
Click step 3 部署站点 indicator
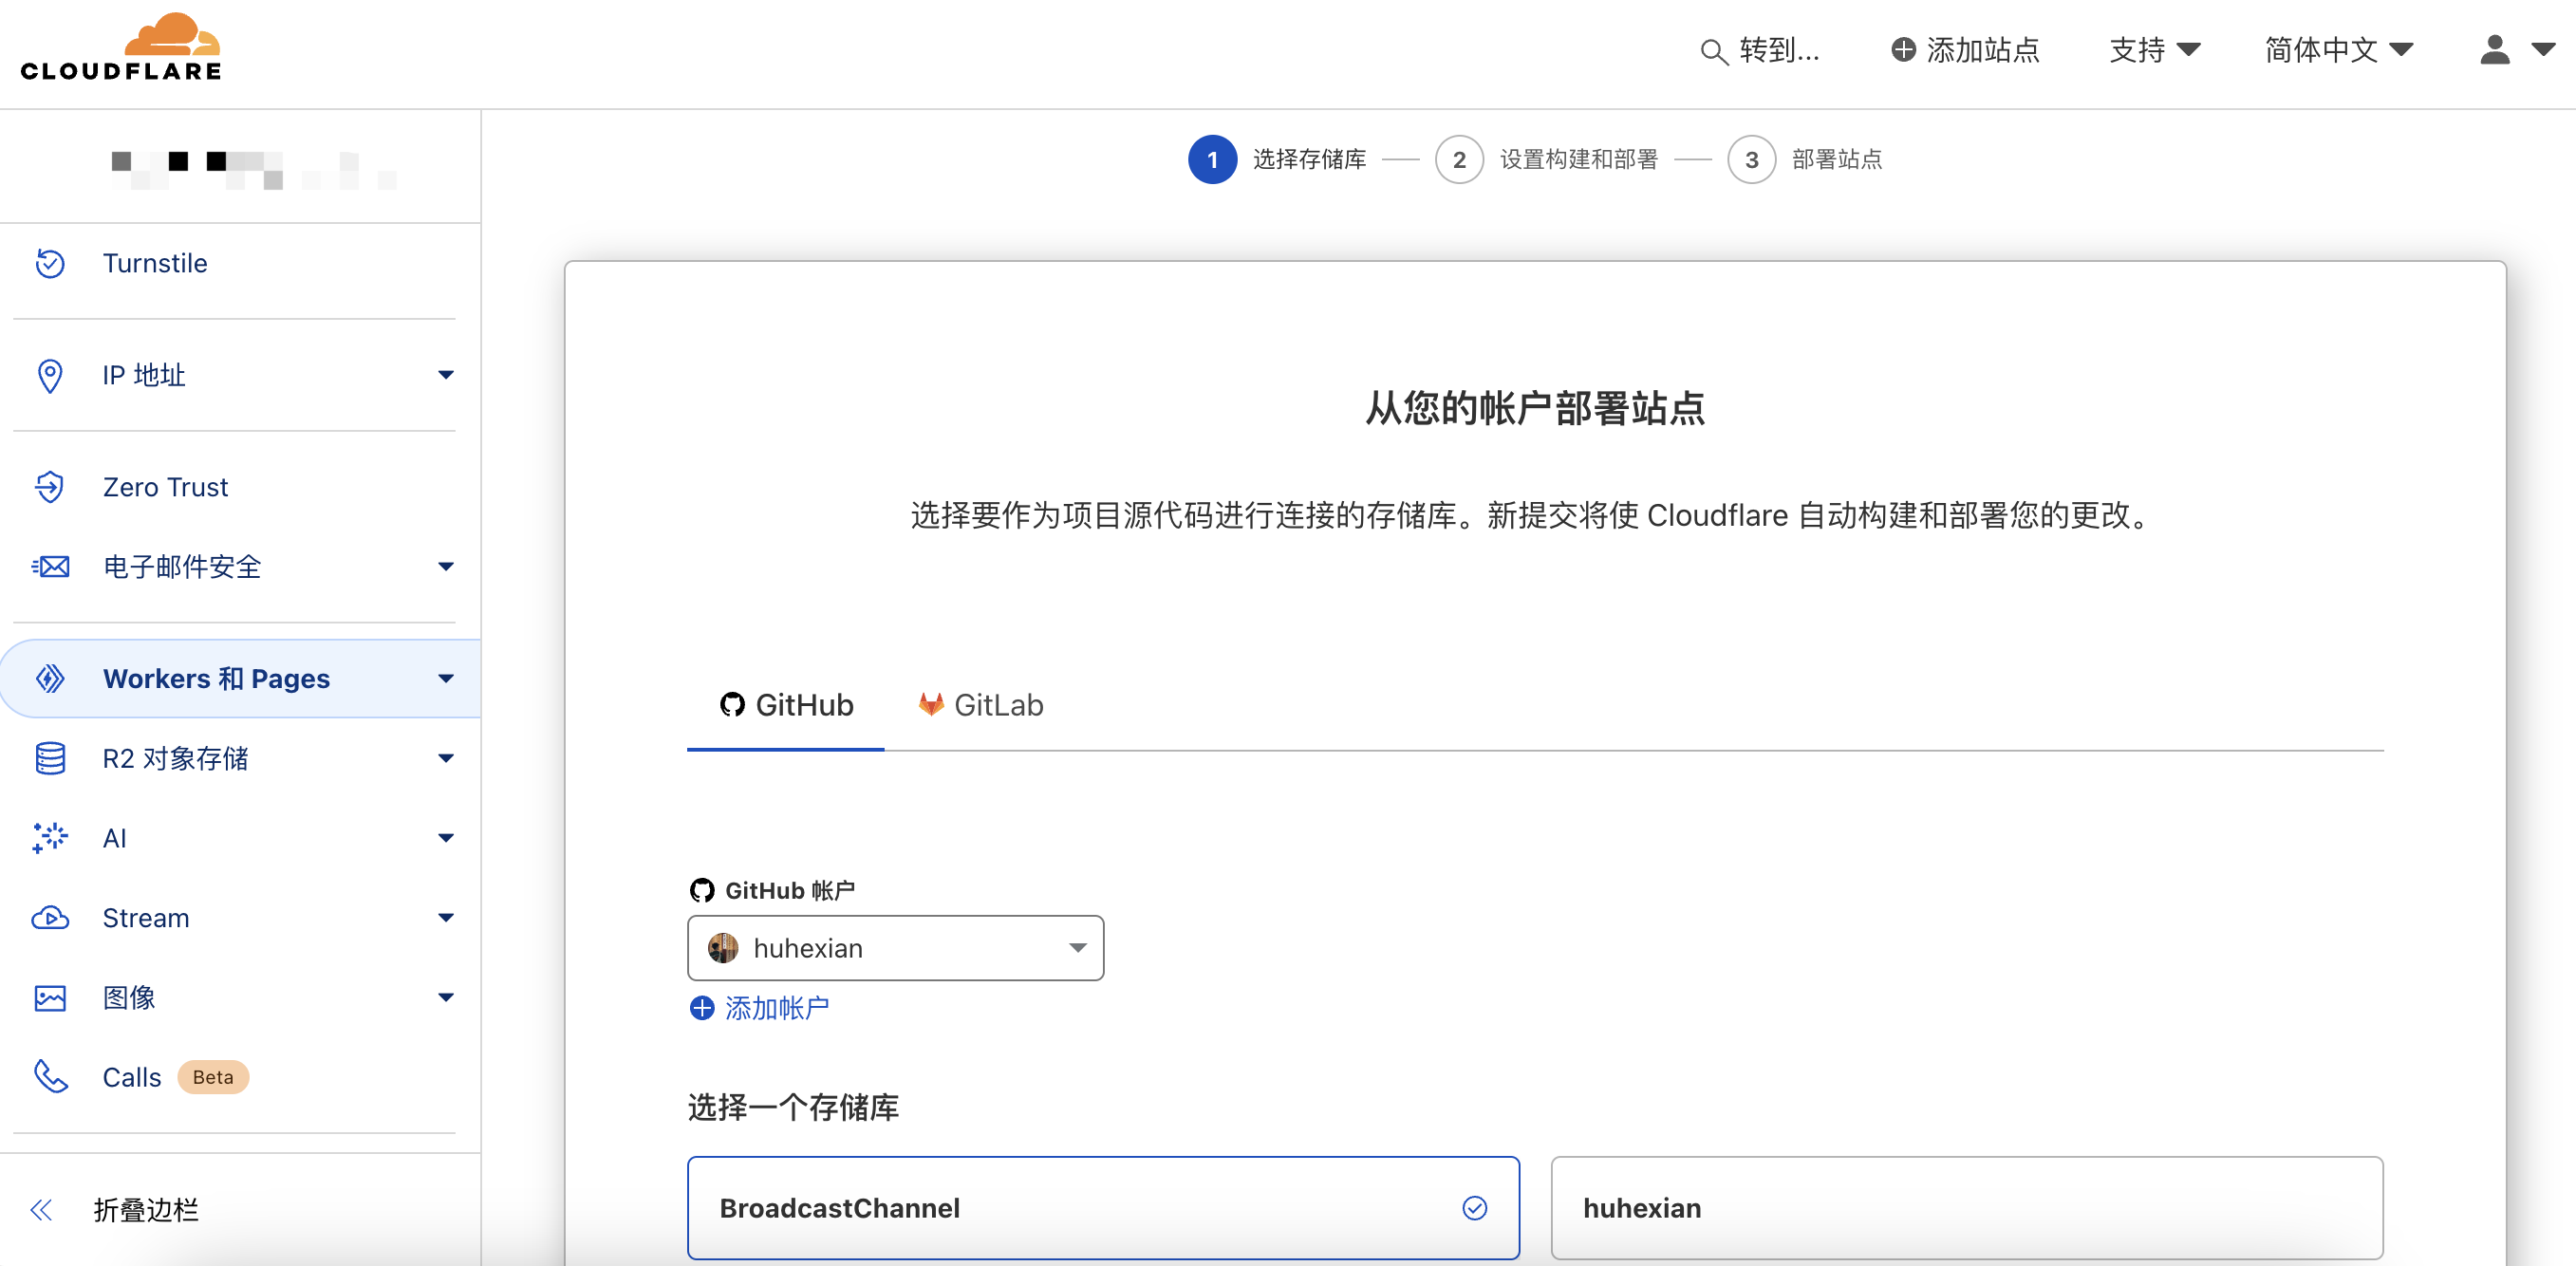[x=1805, y=159]
